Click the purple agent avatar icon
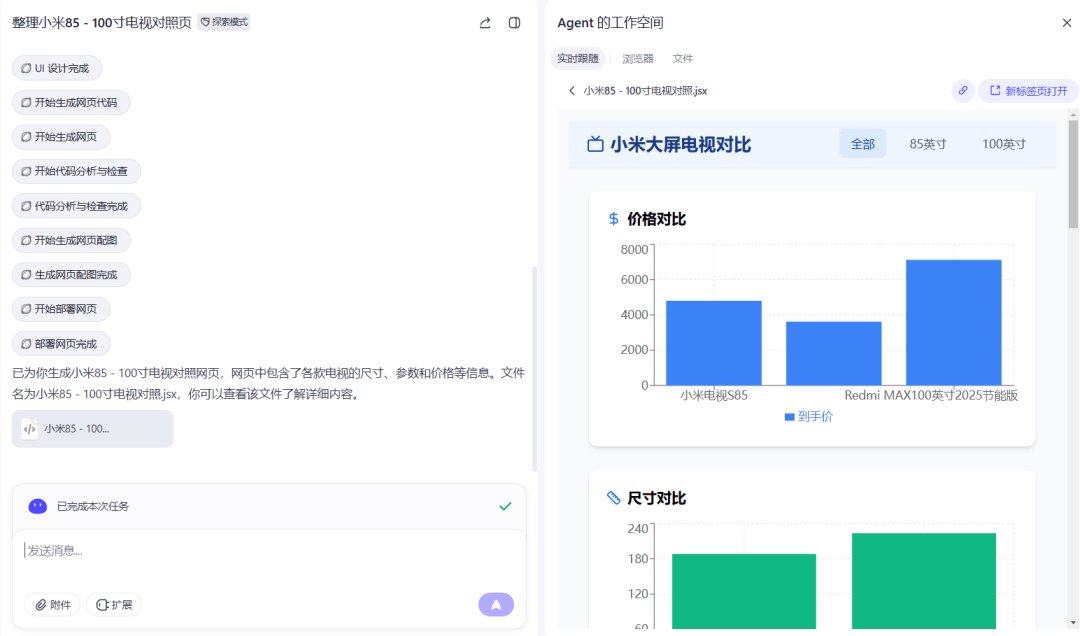The image size is (1080, 636). (37, 506)
